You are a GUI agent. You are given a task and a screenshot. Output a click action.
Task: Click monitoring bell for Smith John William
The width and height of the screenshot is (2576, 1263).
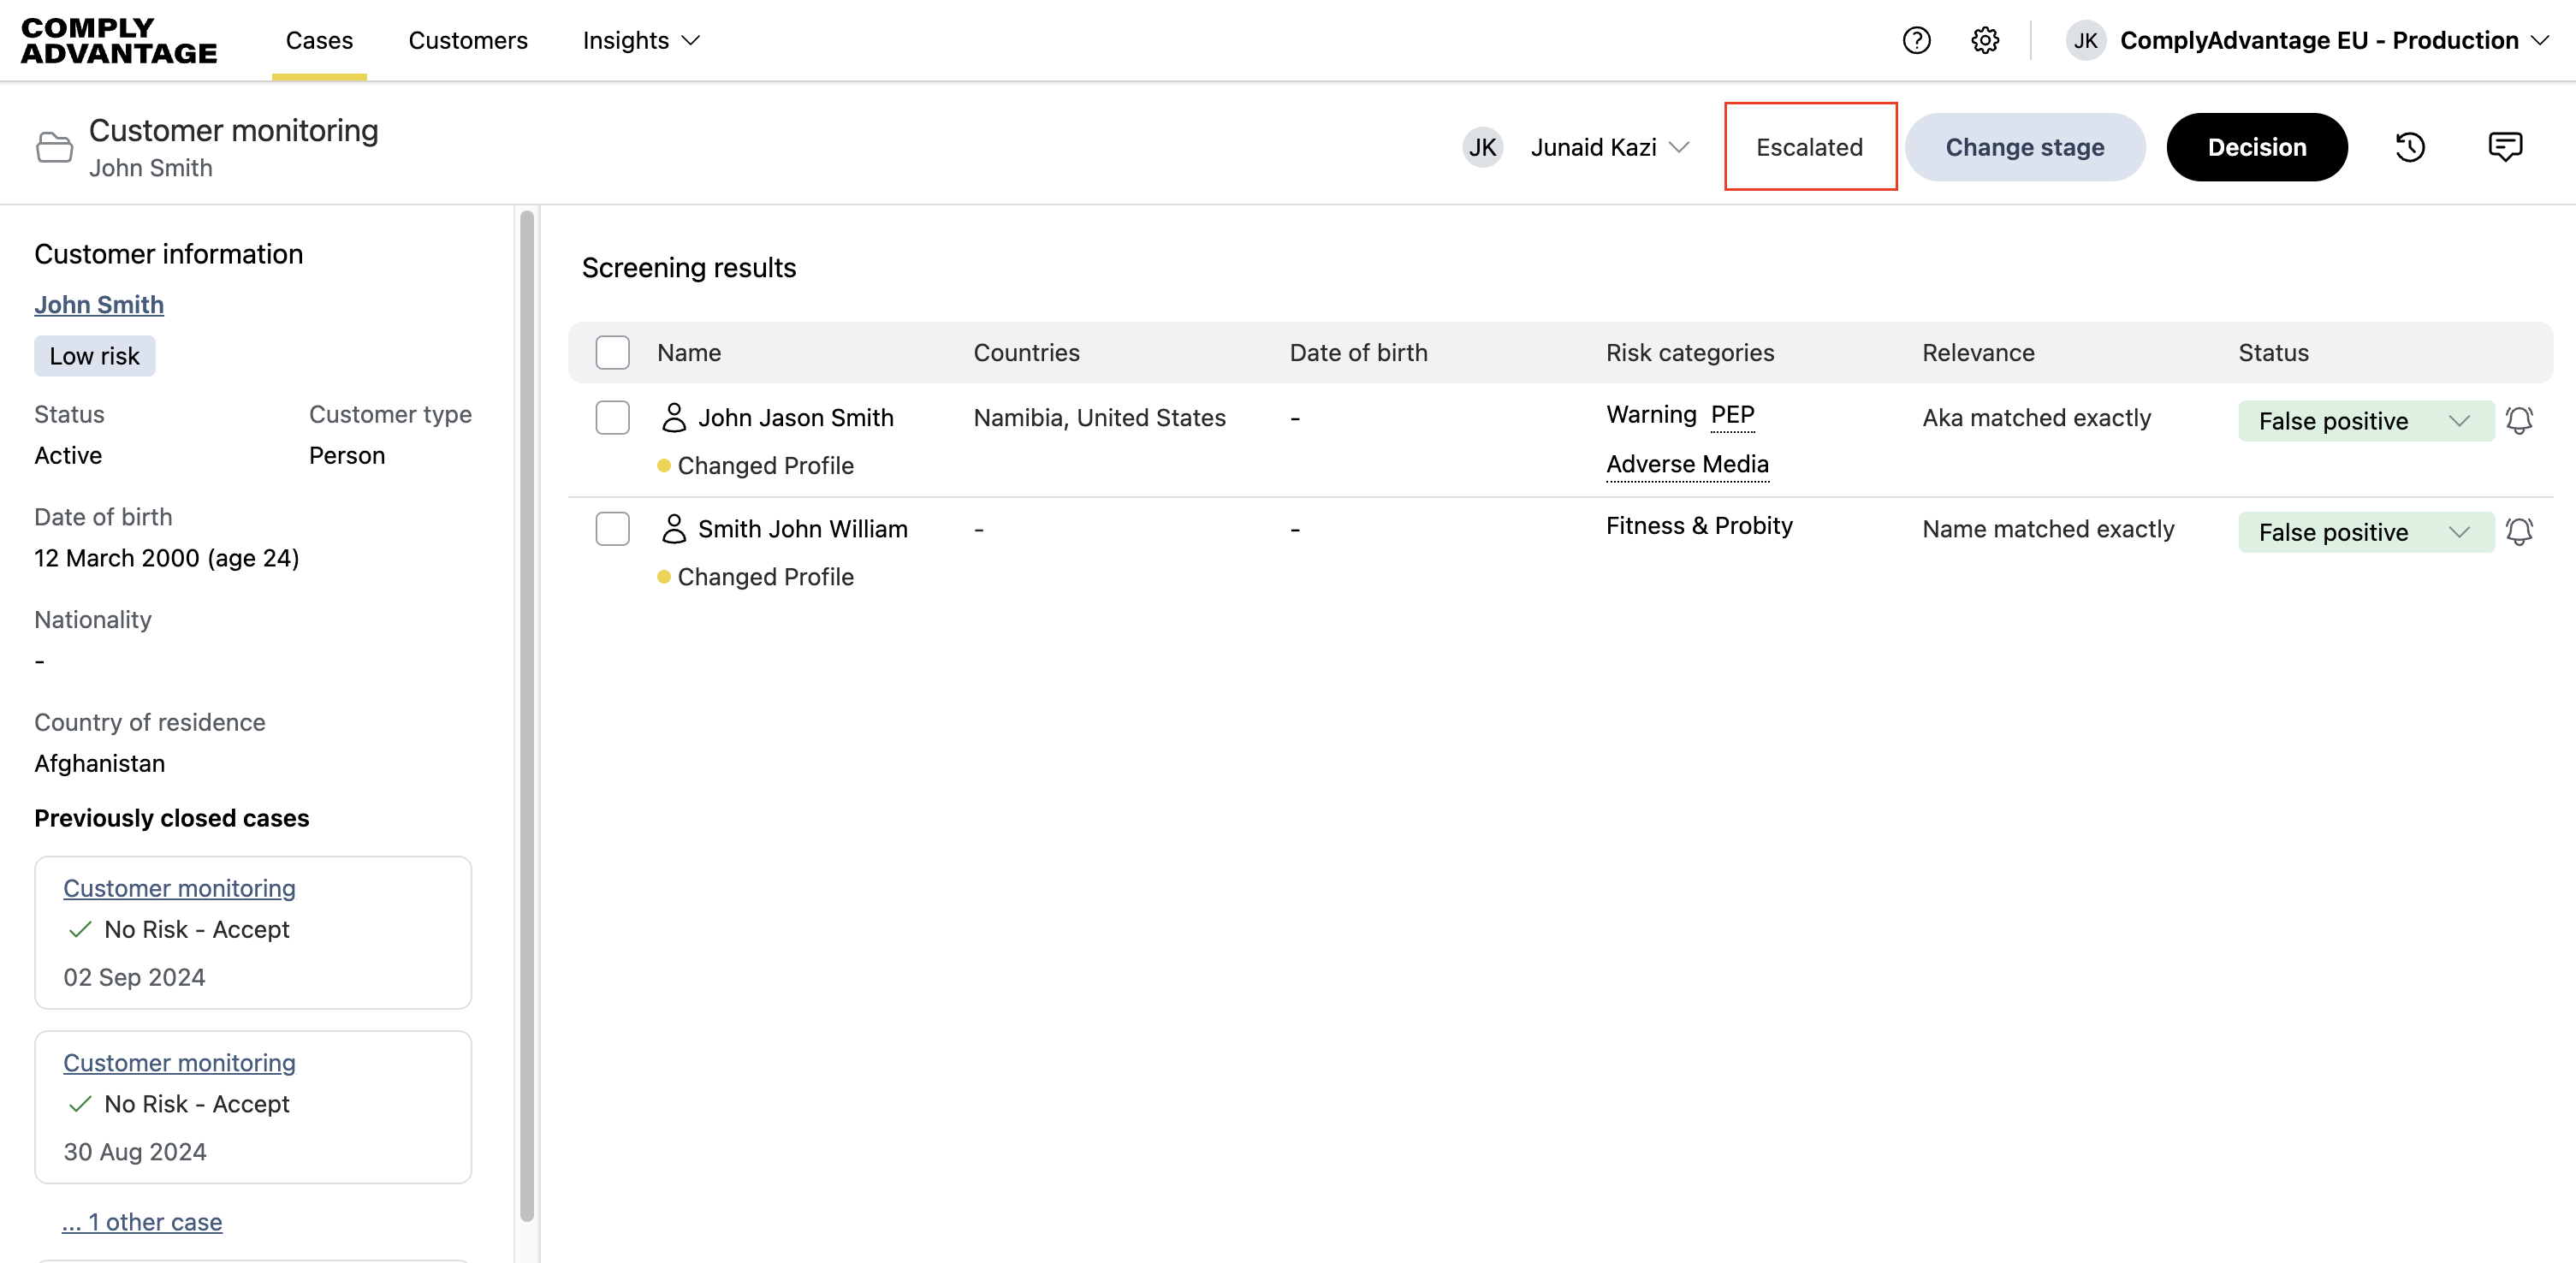pos(2519,531)
